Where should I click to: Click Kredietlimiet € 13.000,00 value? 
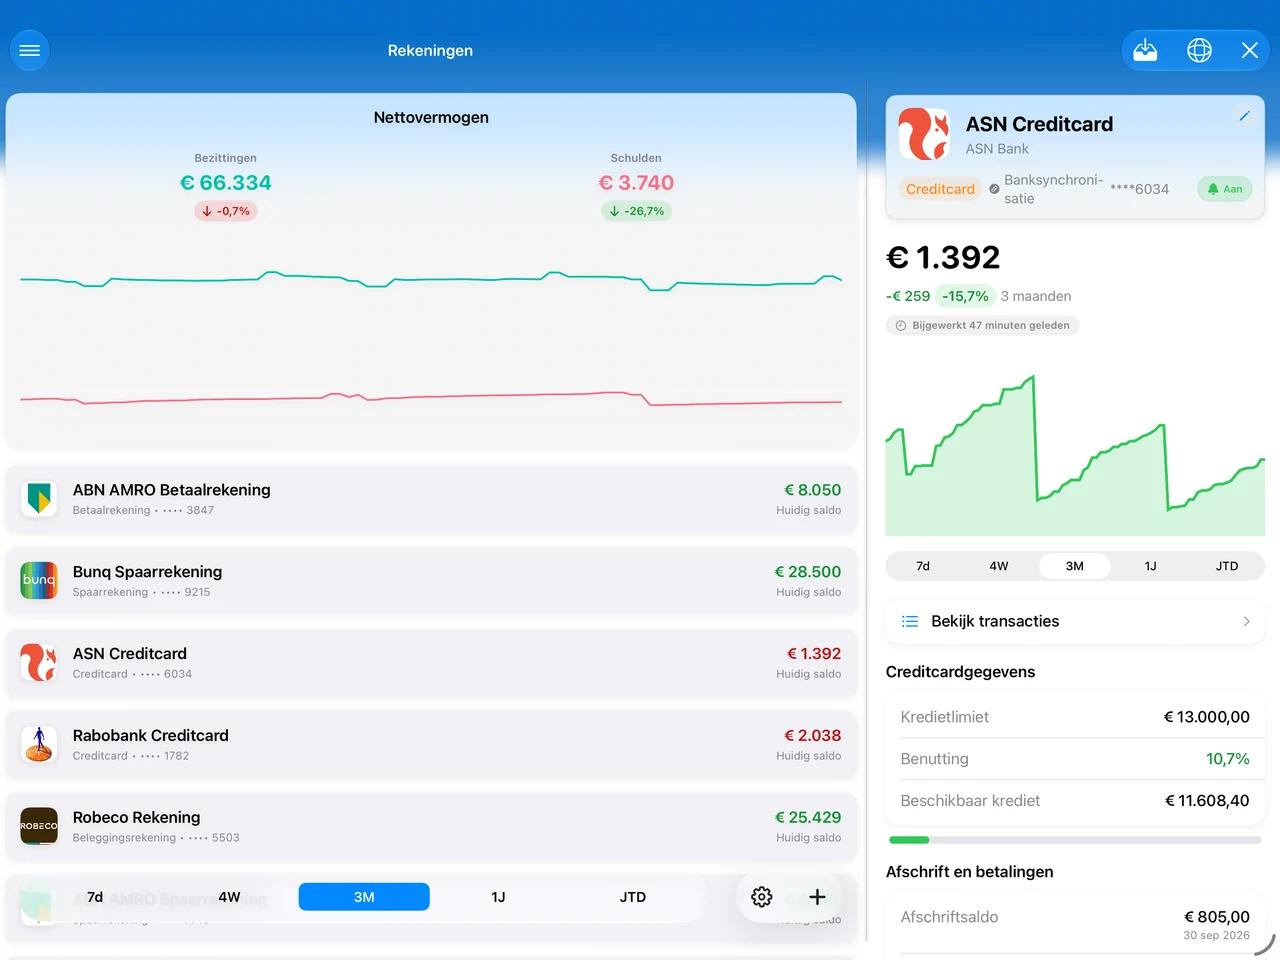pos(1207,717)
